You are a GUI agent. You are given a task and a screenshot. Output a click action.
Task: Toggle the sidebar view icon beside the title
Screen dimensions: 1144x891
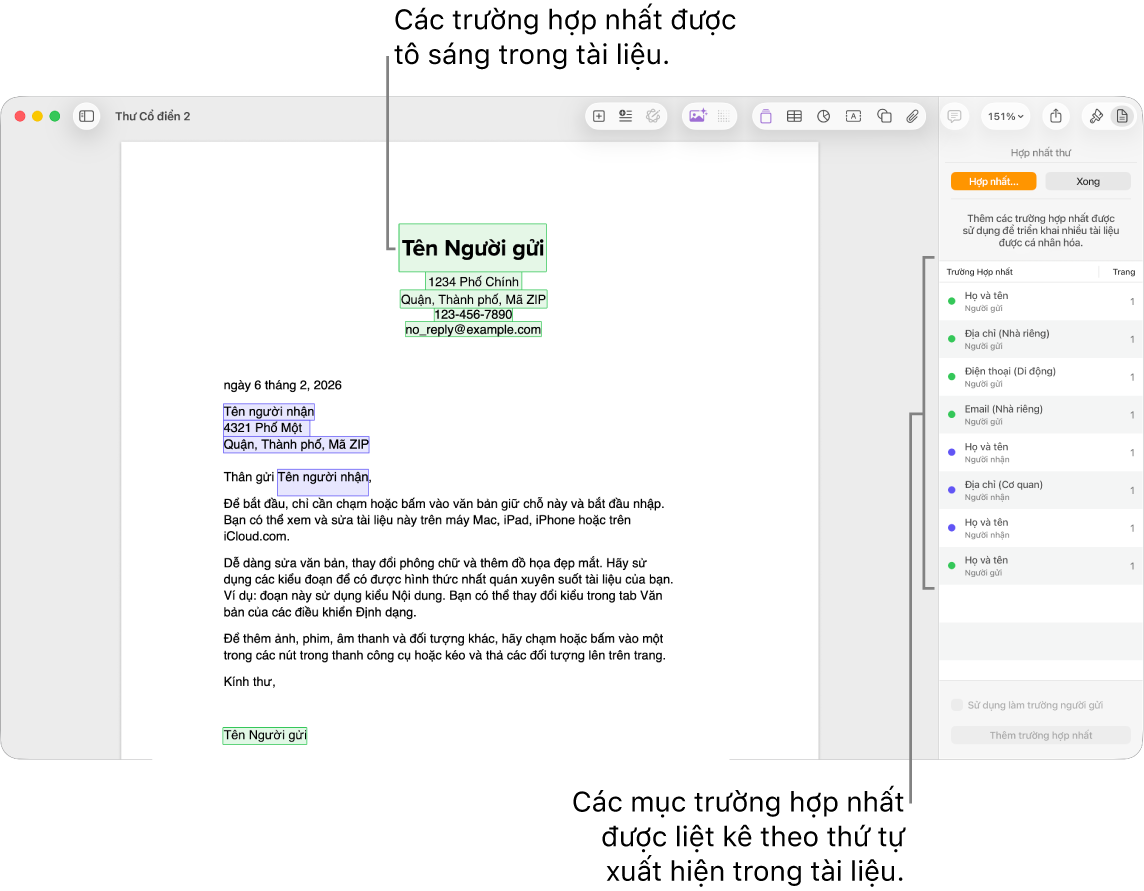pos(86,116)
